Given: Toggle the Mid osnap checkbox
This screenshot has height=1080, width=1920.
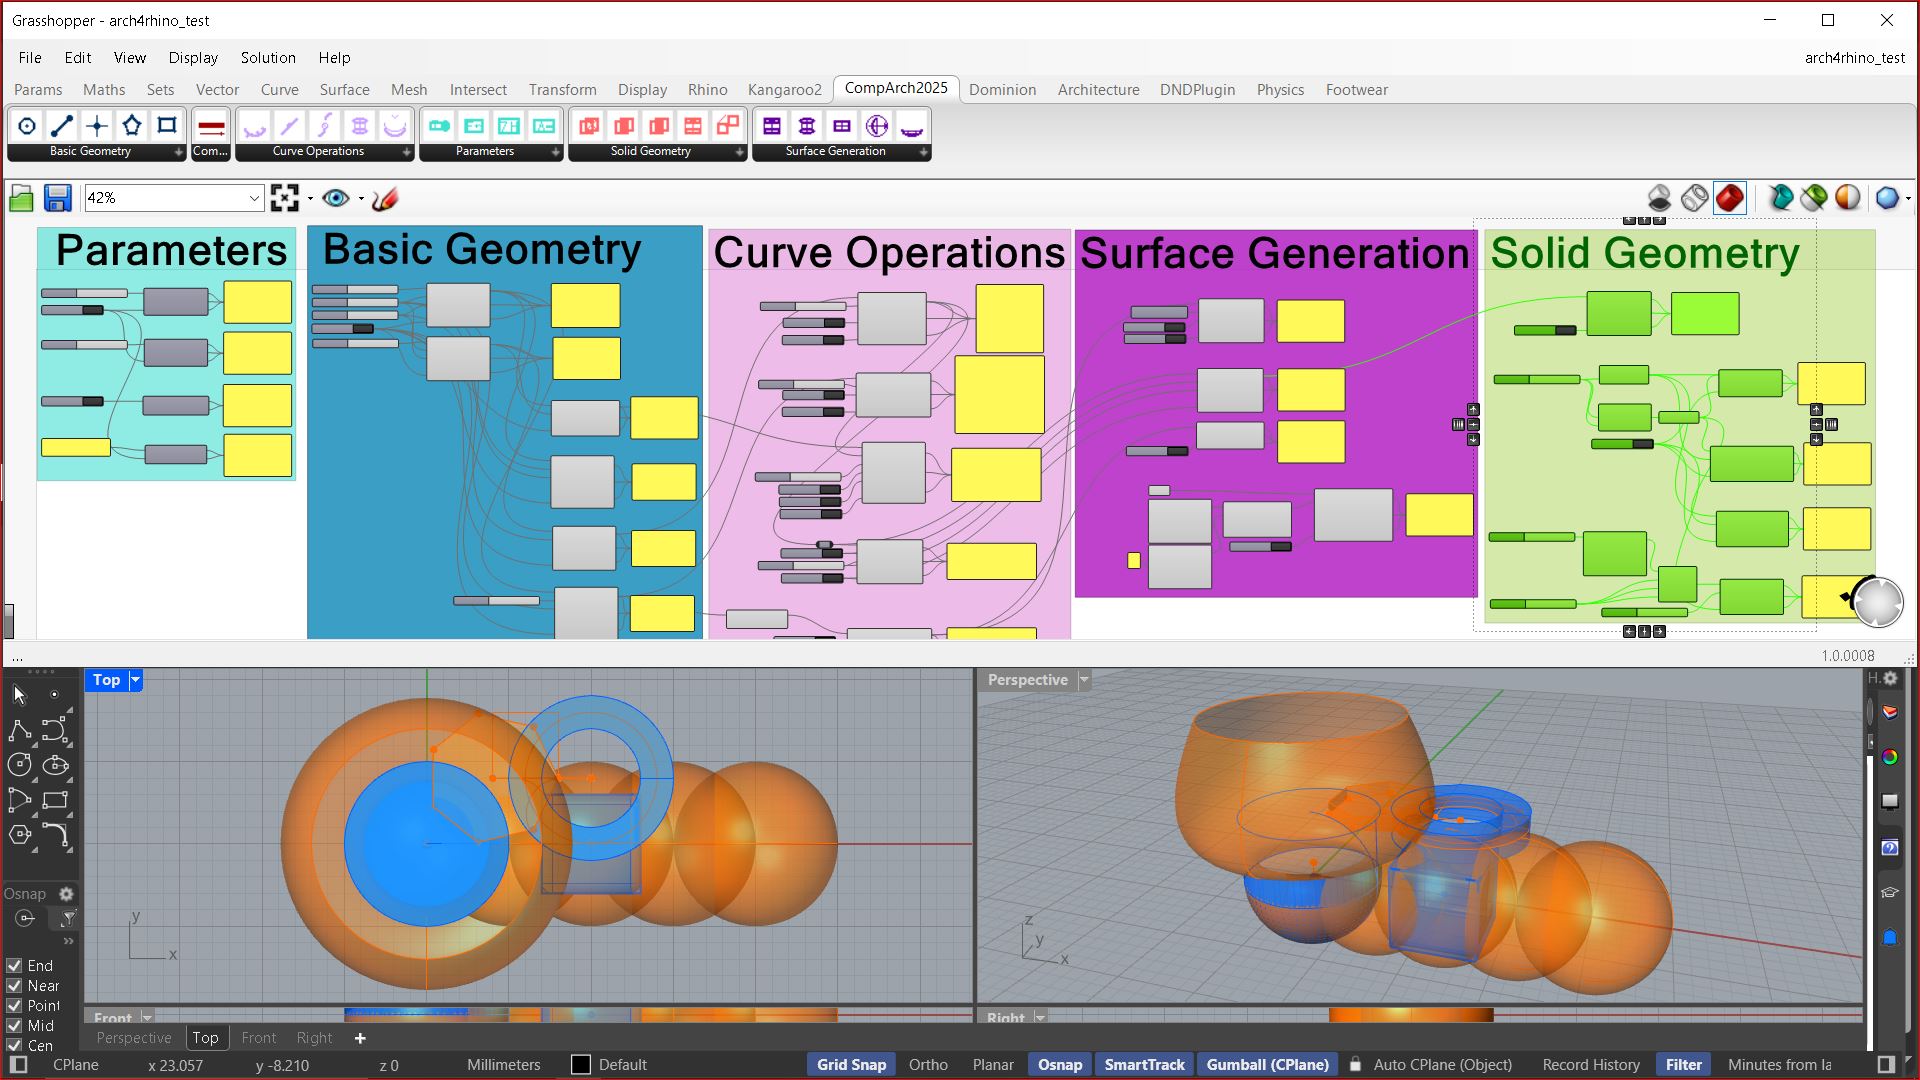Looking at the screenshot, I should [14, 1026].
